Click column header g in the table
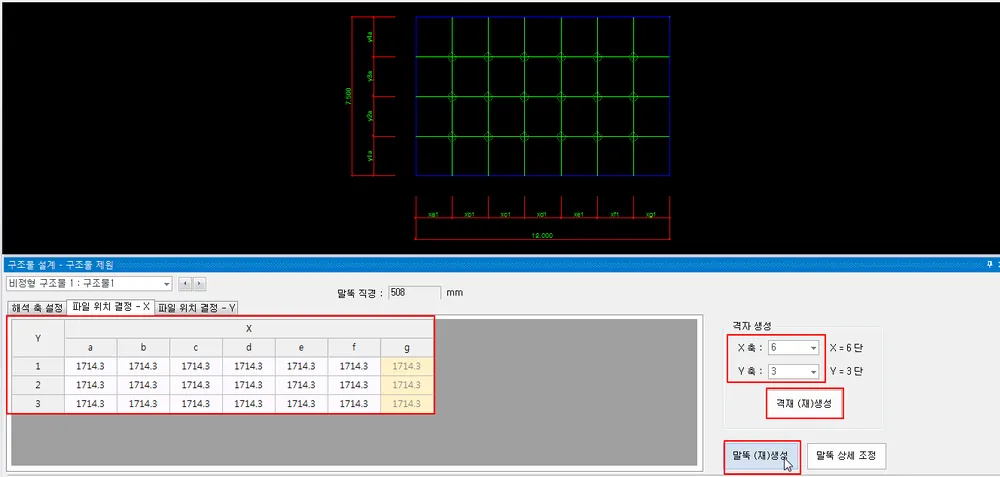Viewport: 1000px width, 477px height. pyautogui.click(x=407, y=348)
